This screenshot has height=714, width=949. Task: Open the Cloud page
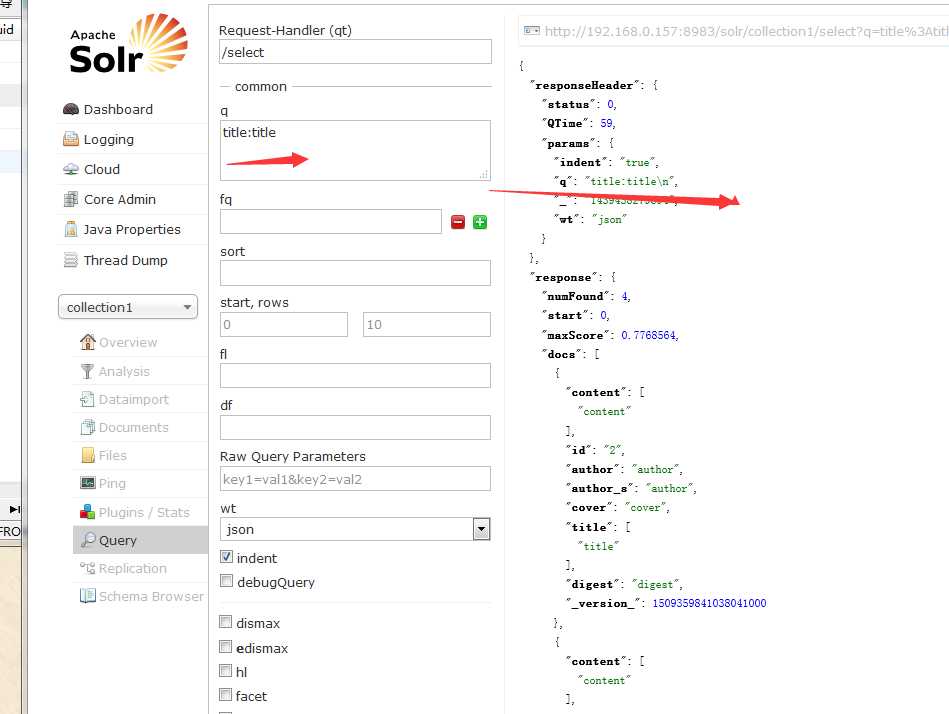tap(102, 169)
